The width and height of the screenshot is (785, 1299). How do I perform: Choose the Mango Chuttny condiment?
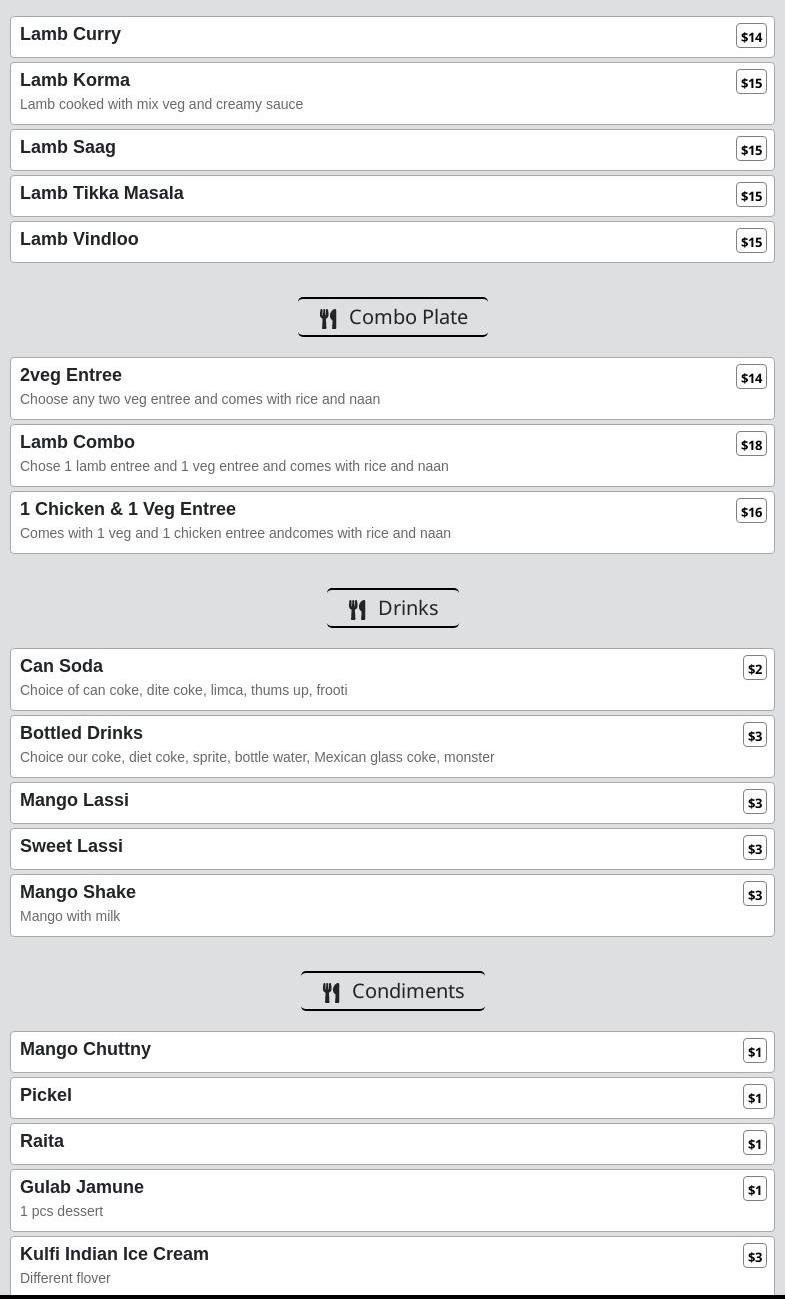pos(86,1049)
